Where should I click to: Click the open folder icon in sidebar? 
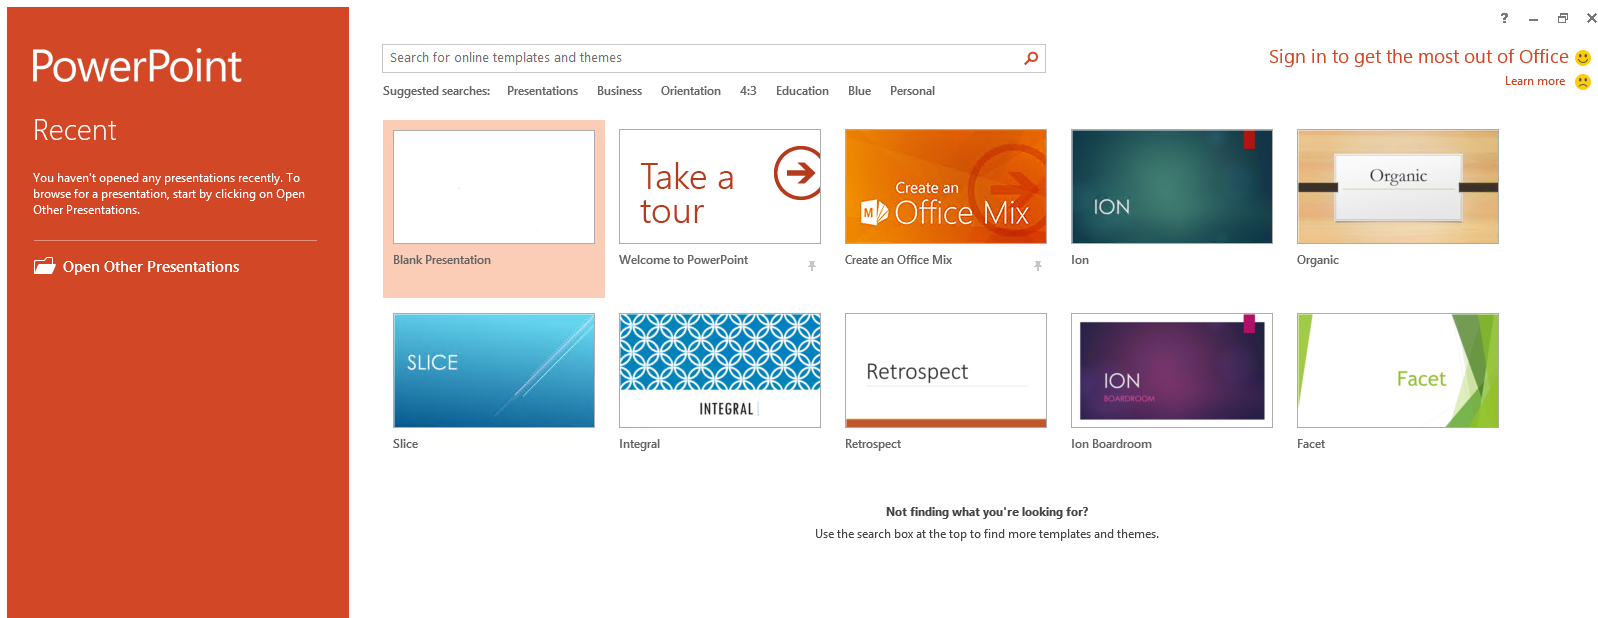pyautogui.click(x=44, y=266)
